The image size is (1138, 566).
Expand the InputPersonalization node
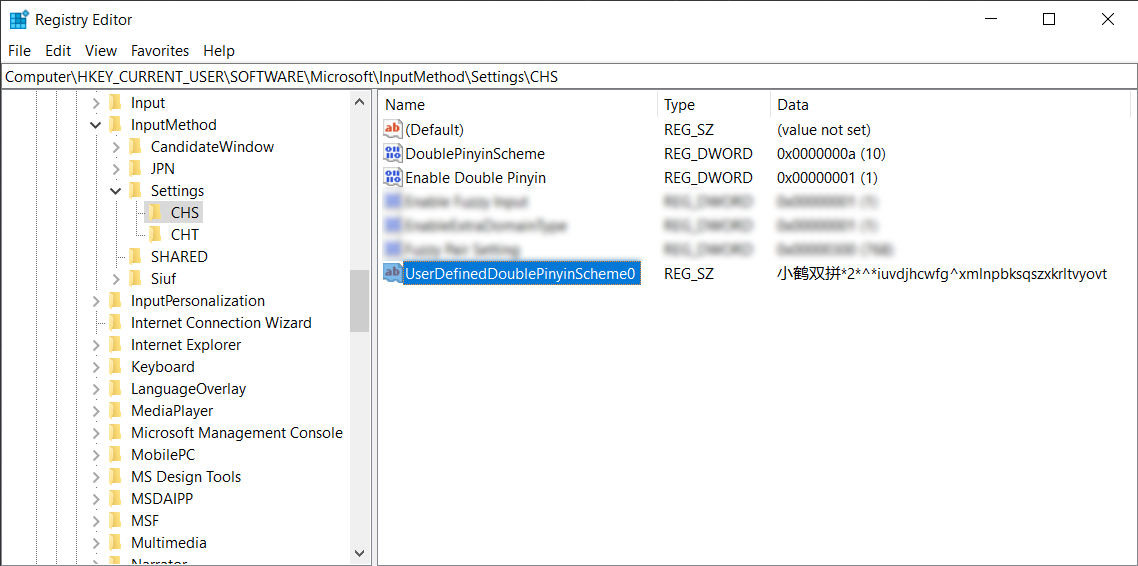pos(96,301)
